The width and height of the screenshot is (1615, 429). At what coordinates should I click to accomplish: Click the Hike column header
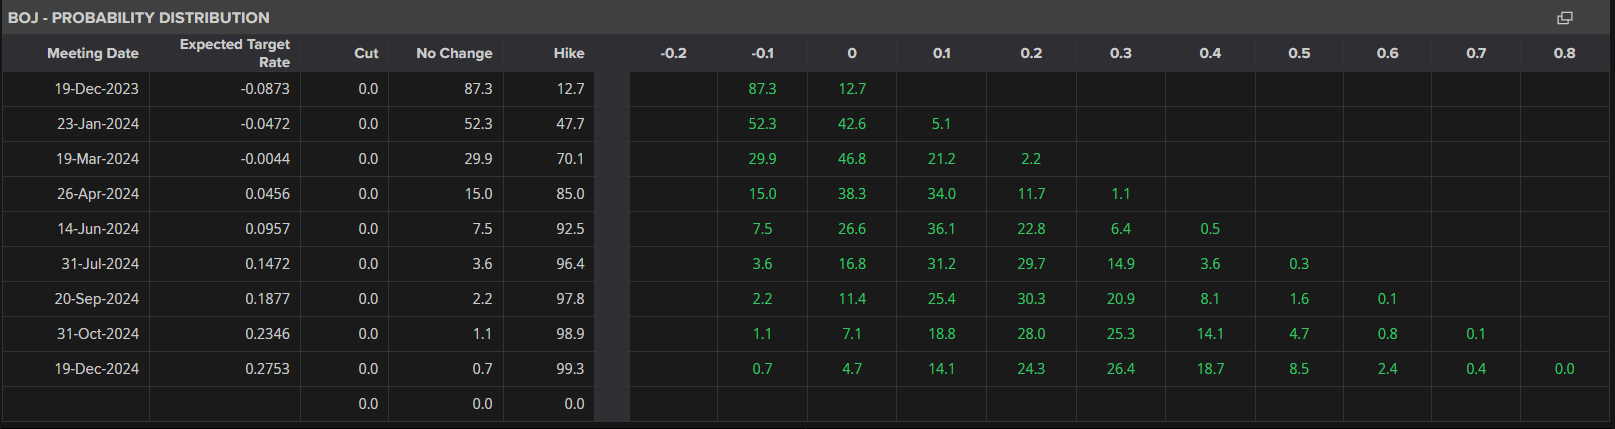click(x=569, y=53)
